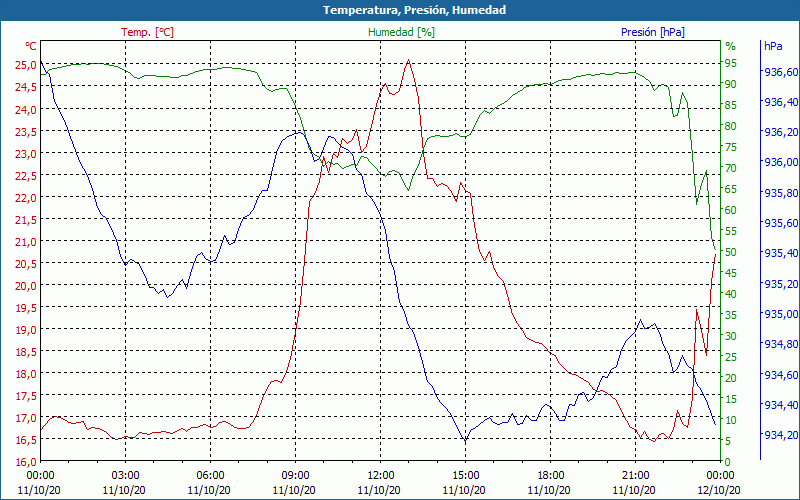This screenshot has height=500, width=800.
Task: Click pressure axis value 935,20
Action: pyautogui.click(x=780, y=284)
